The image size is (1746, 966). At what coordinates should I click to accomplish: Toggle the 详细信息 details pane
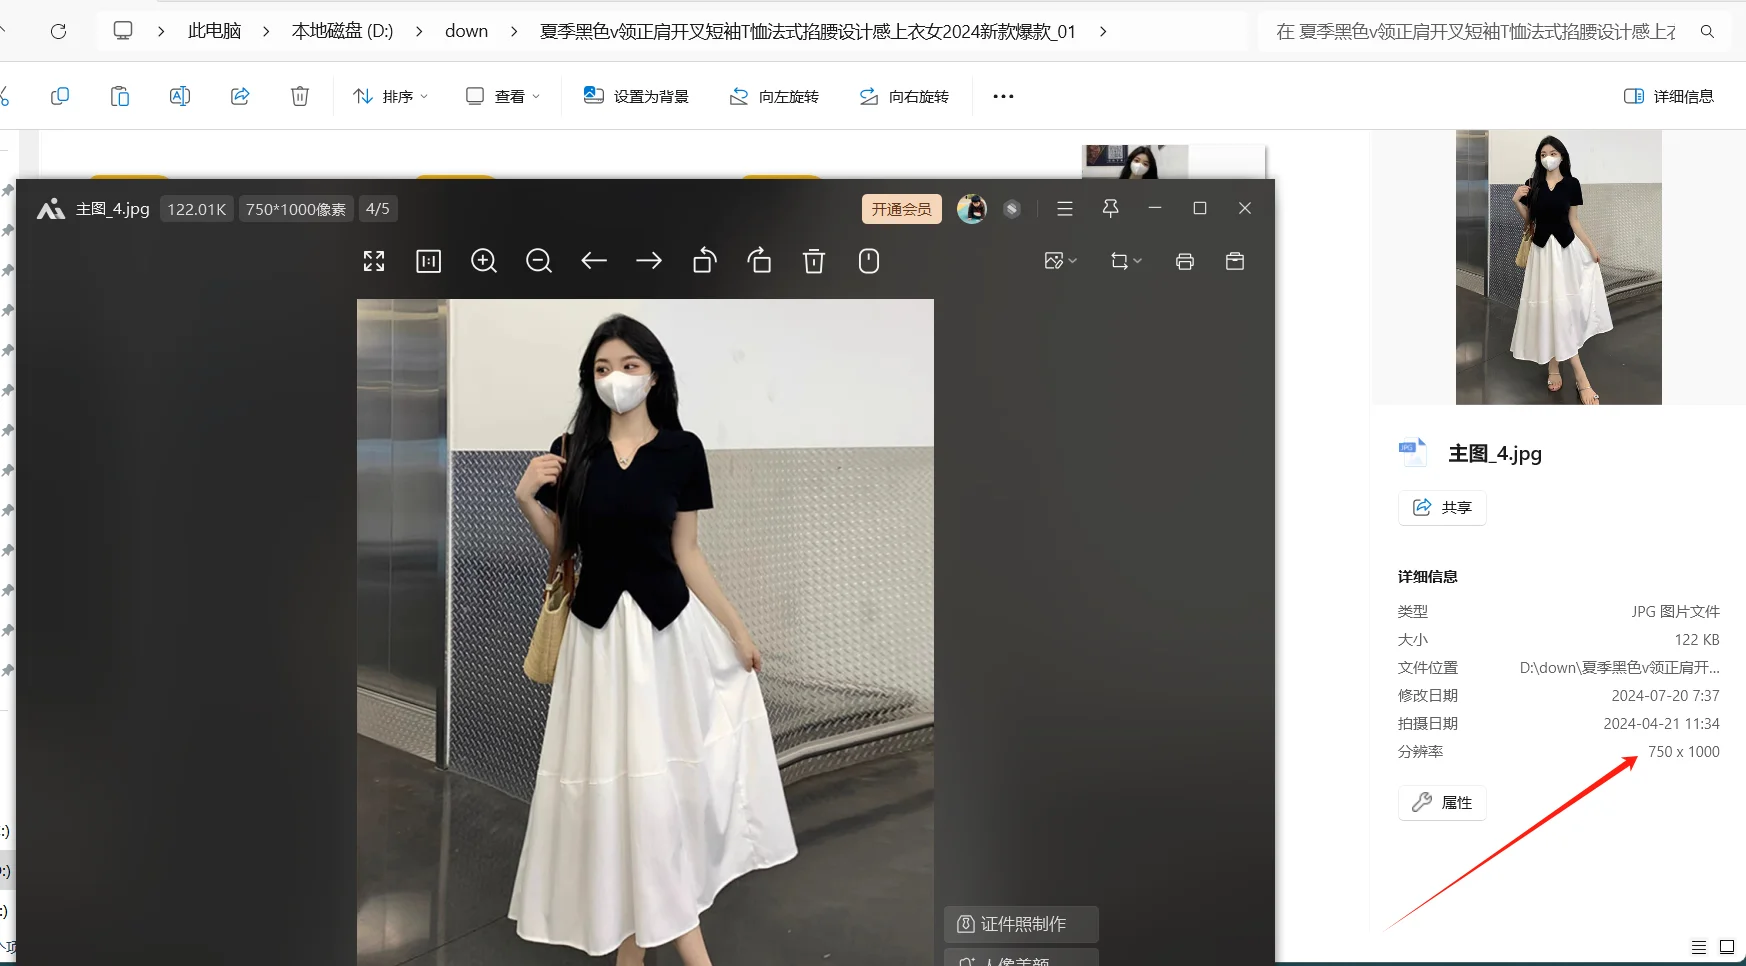coord(1667,95)
